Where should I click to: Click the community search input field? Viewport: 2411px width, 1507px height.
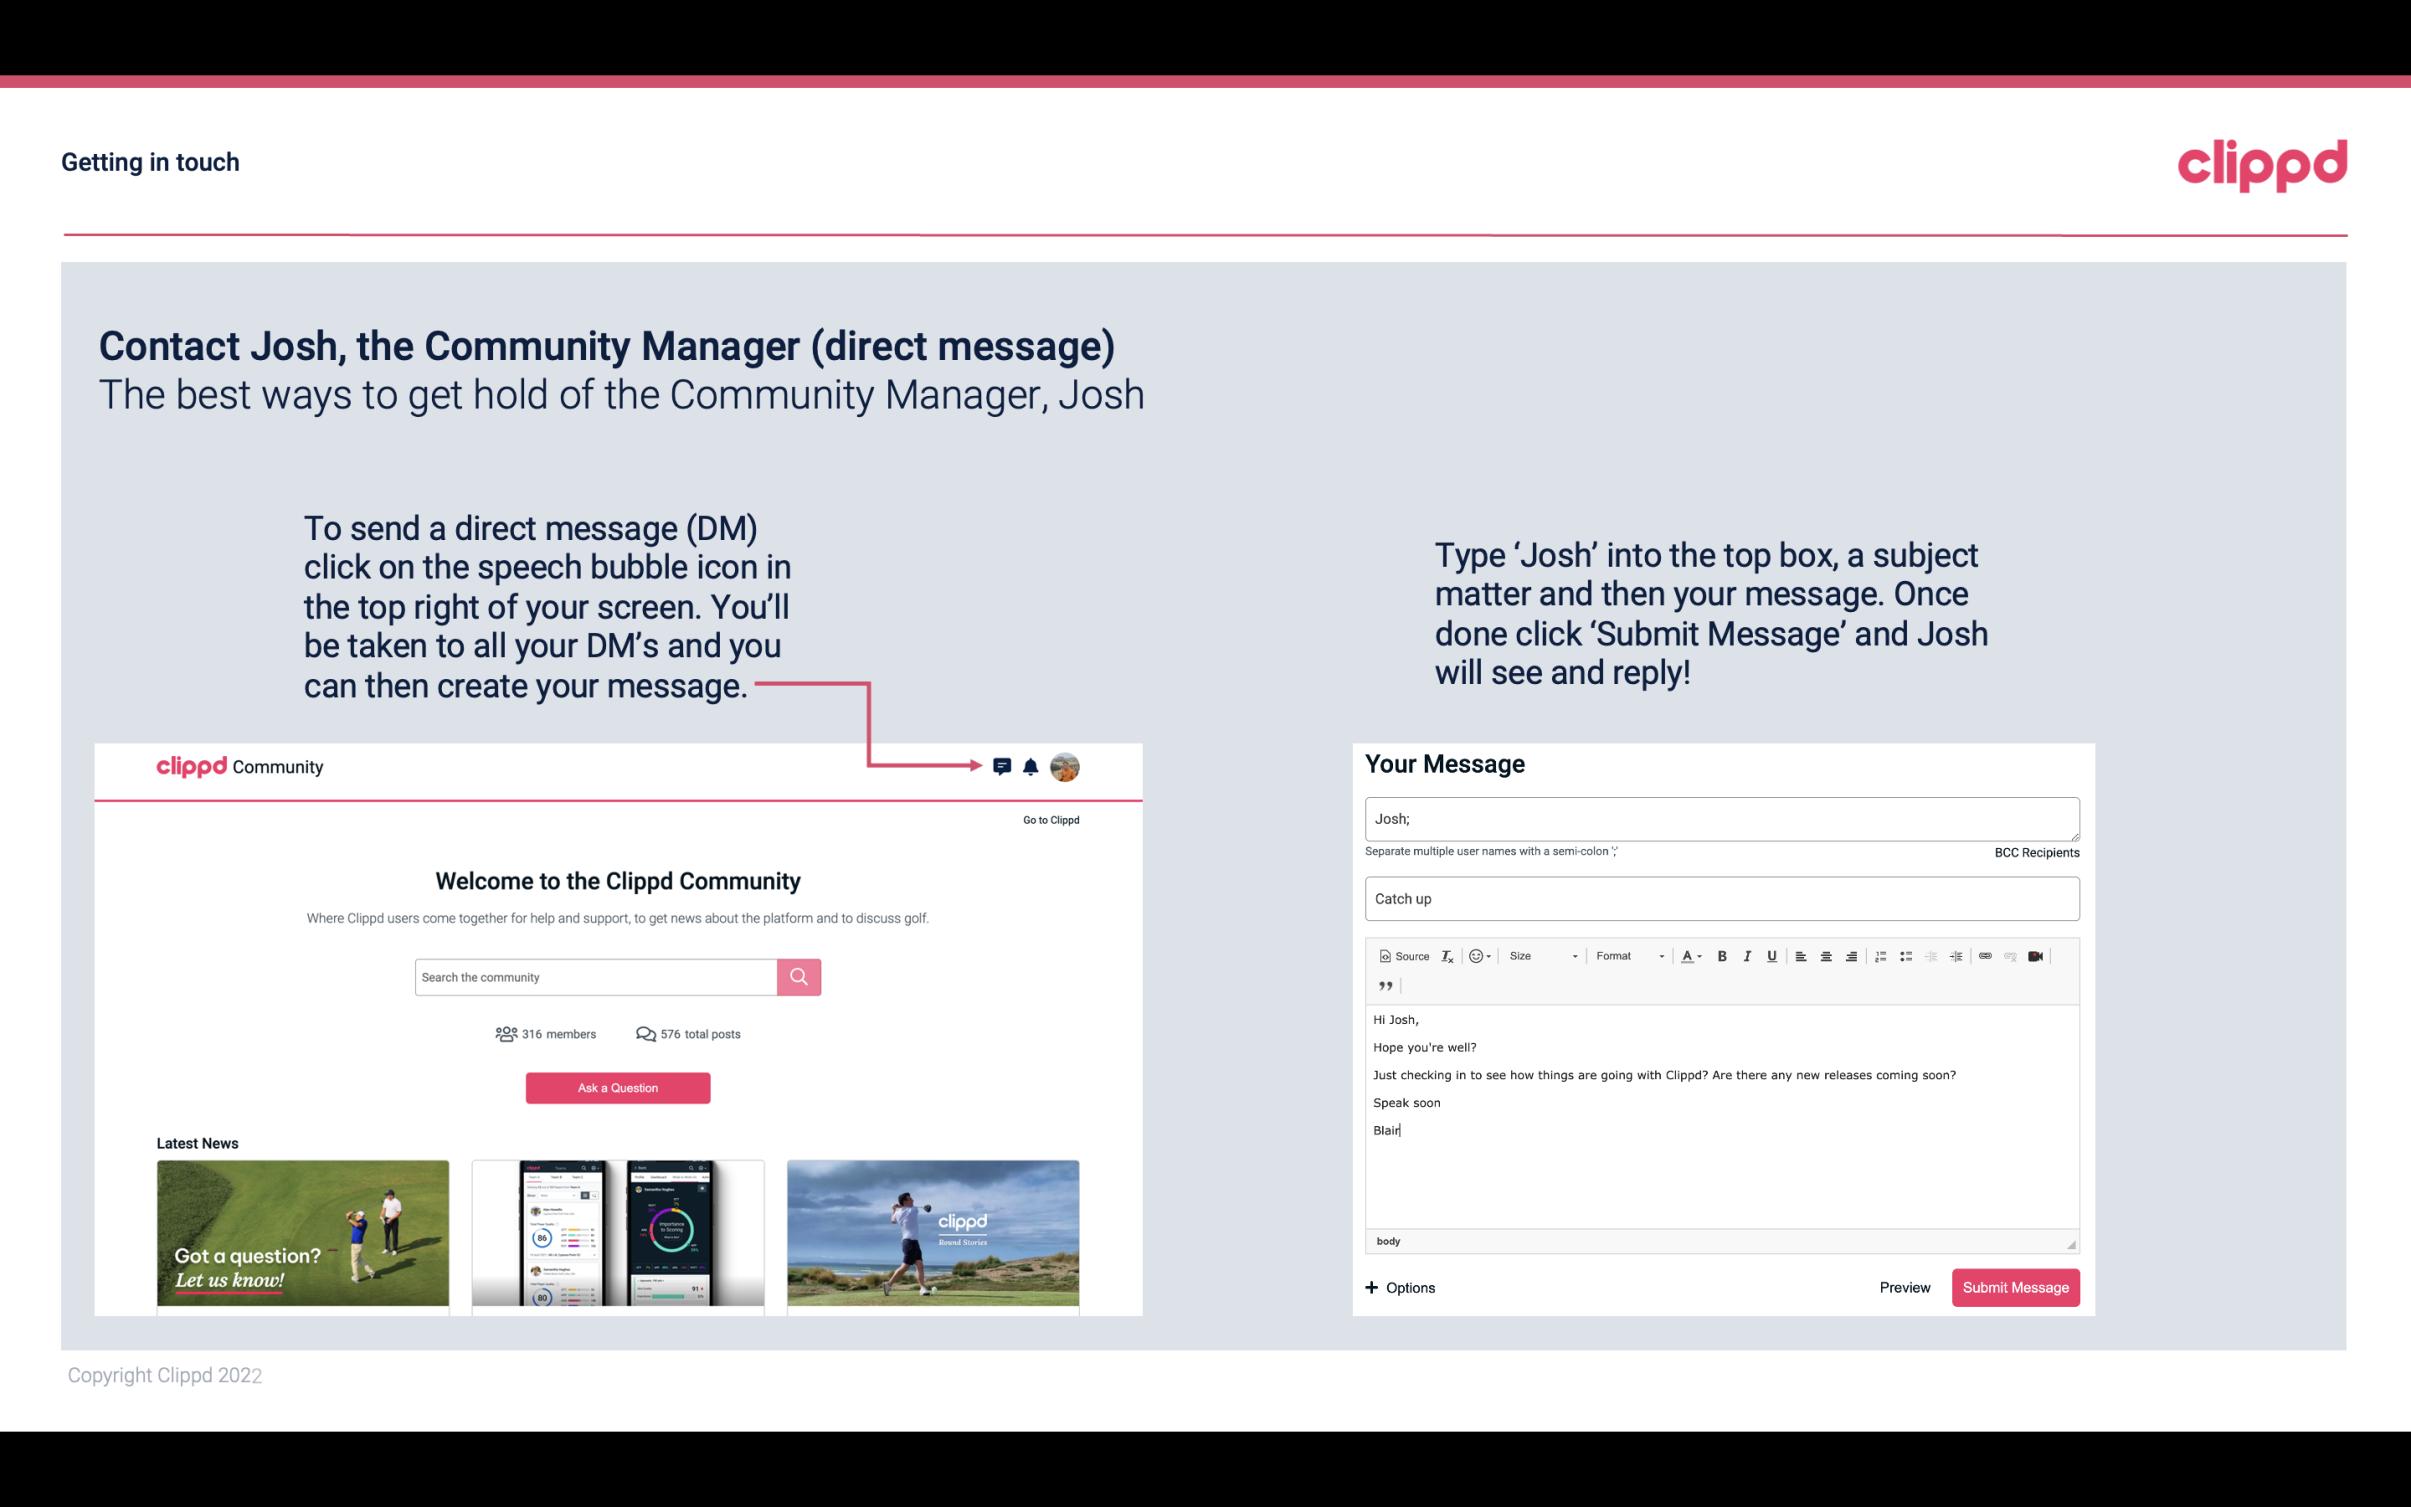595,976
